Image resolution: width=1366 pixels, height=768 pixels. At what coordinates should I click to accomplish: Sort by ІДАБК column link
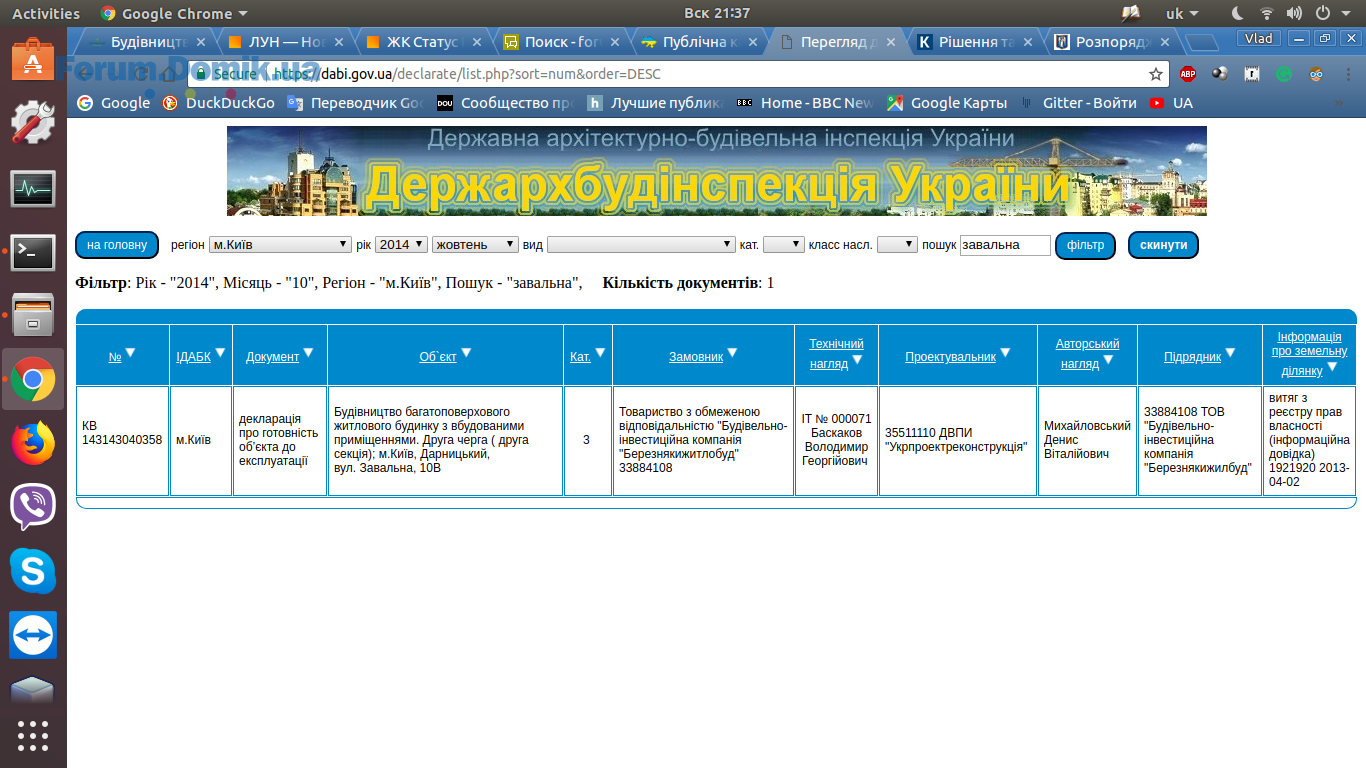click(x=193, y=357)
